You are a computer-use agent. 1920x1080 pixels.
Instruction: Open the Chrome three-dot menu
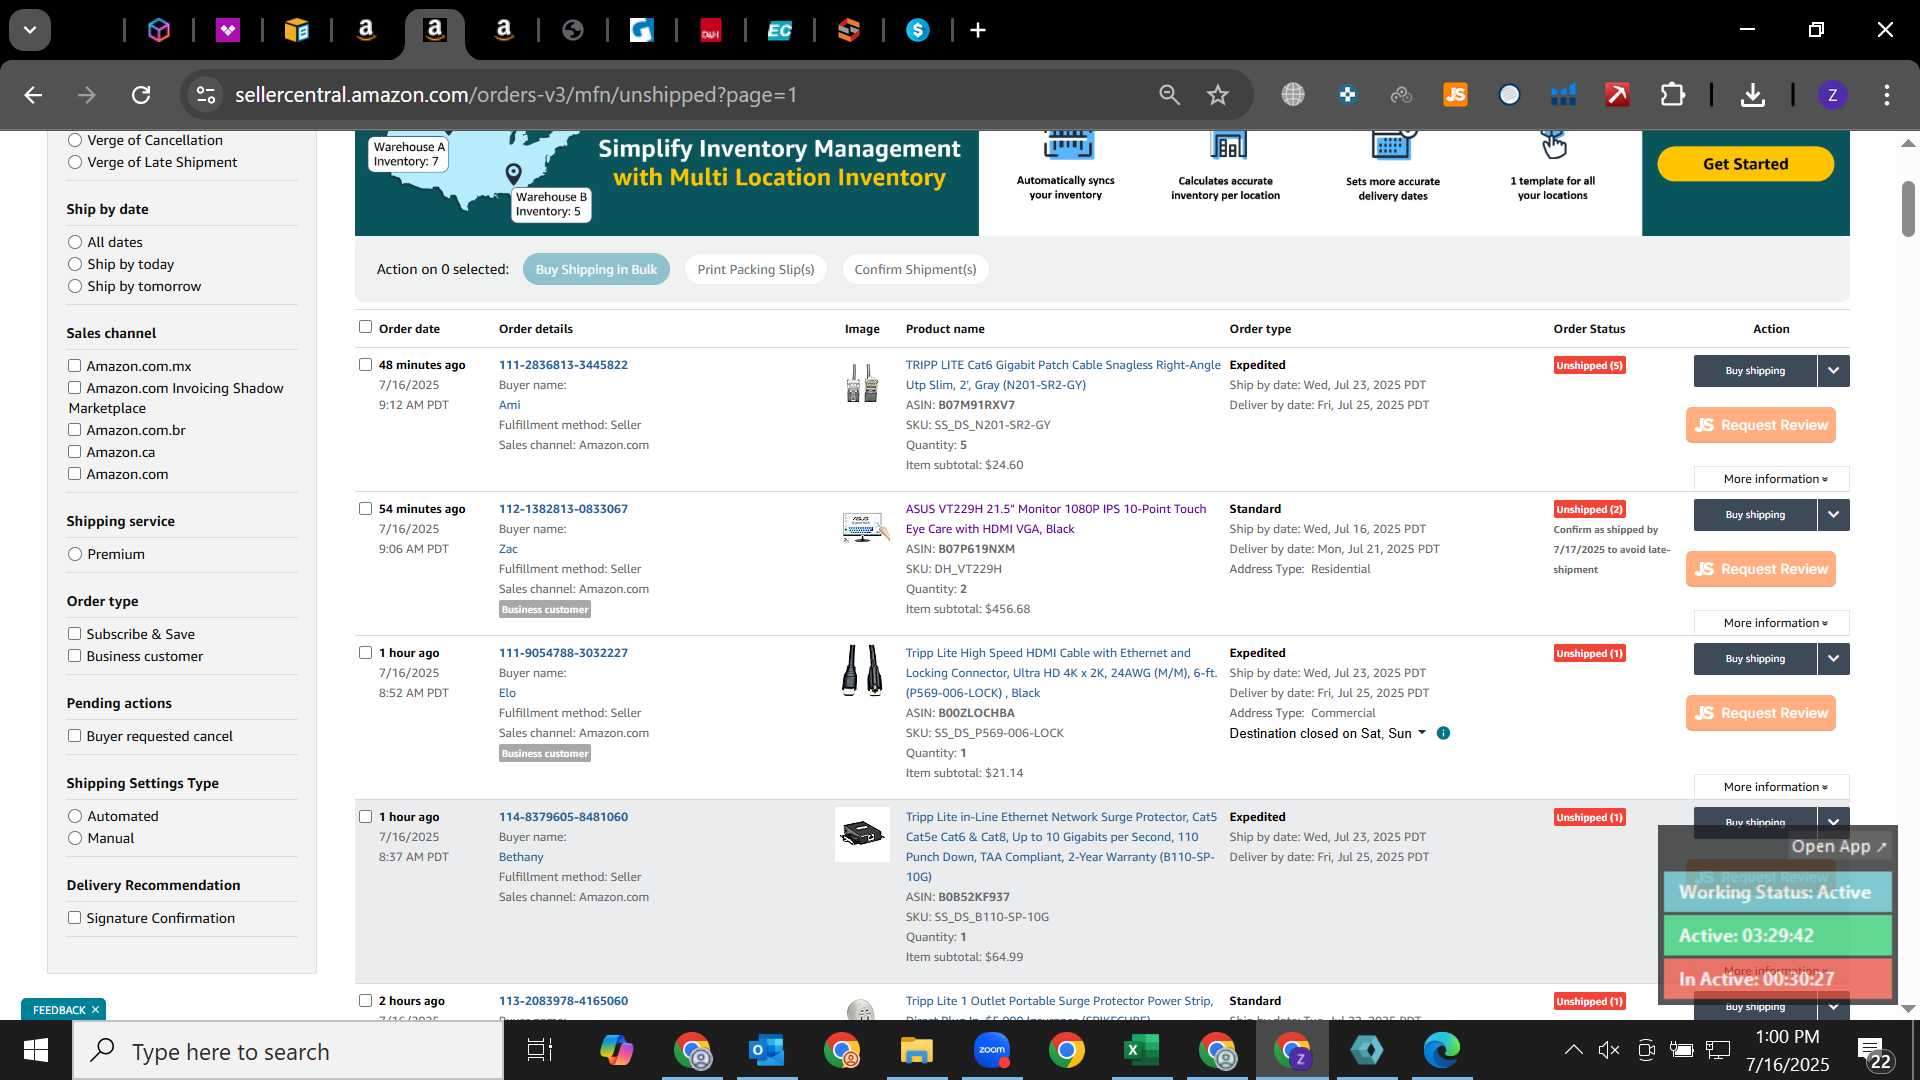pos(1886,95)
